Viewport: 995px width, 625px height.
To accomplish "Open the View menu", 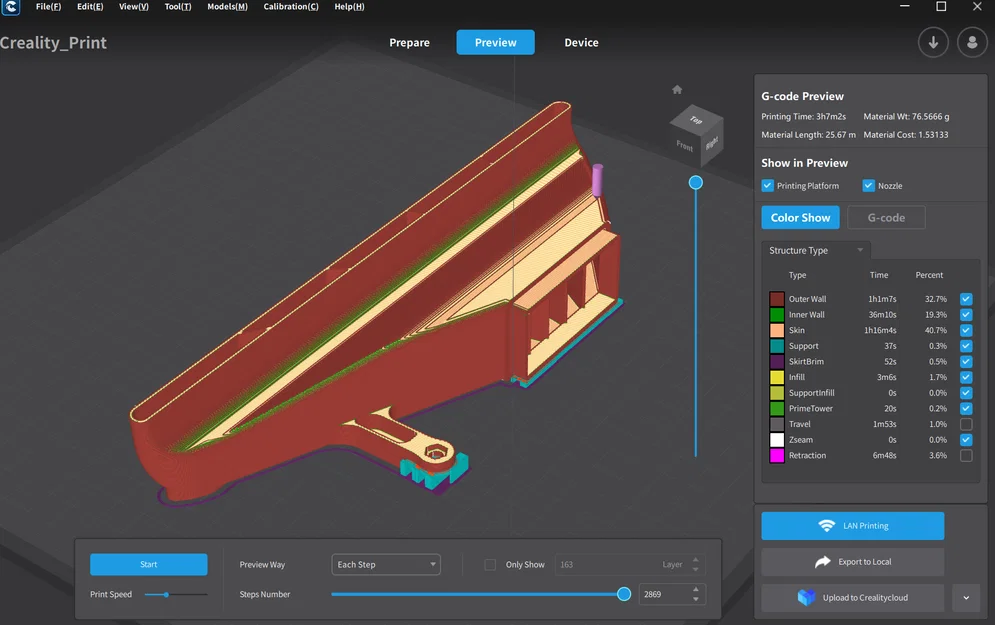I will [x=134, y=6].
